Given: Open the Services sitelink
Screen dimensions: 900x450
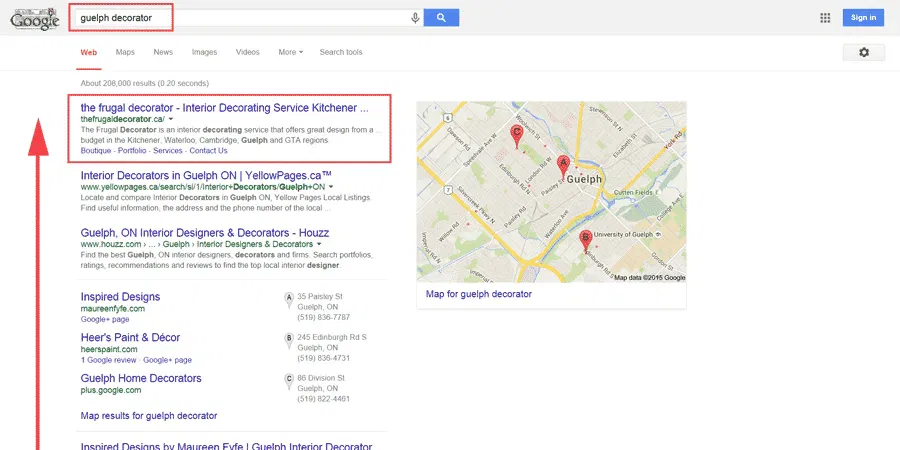Looking at the screenshot, I should (x=168, y=151).
